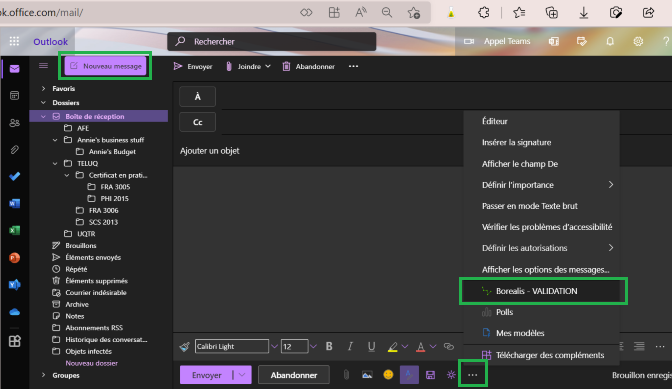Viewport: 672px width, 389px height.
Task: Collapse Annie's business stuff folder
Action: [x=55, y=140]
